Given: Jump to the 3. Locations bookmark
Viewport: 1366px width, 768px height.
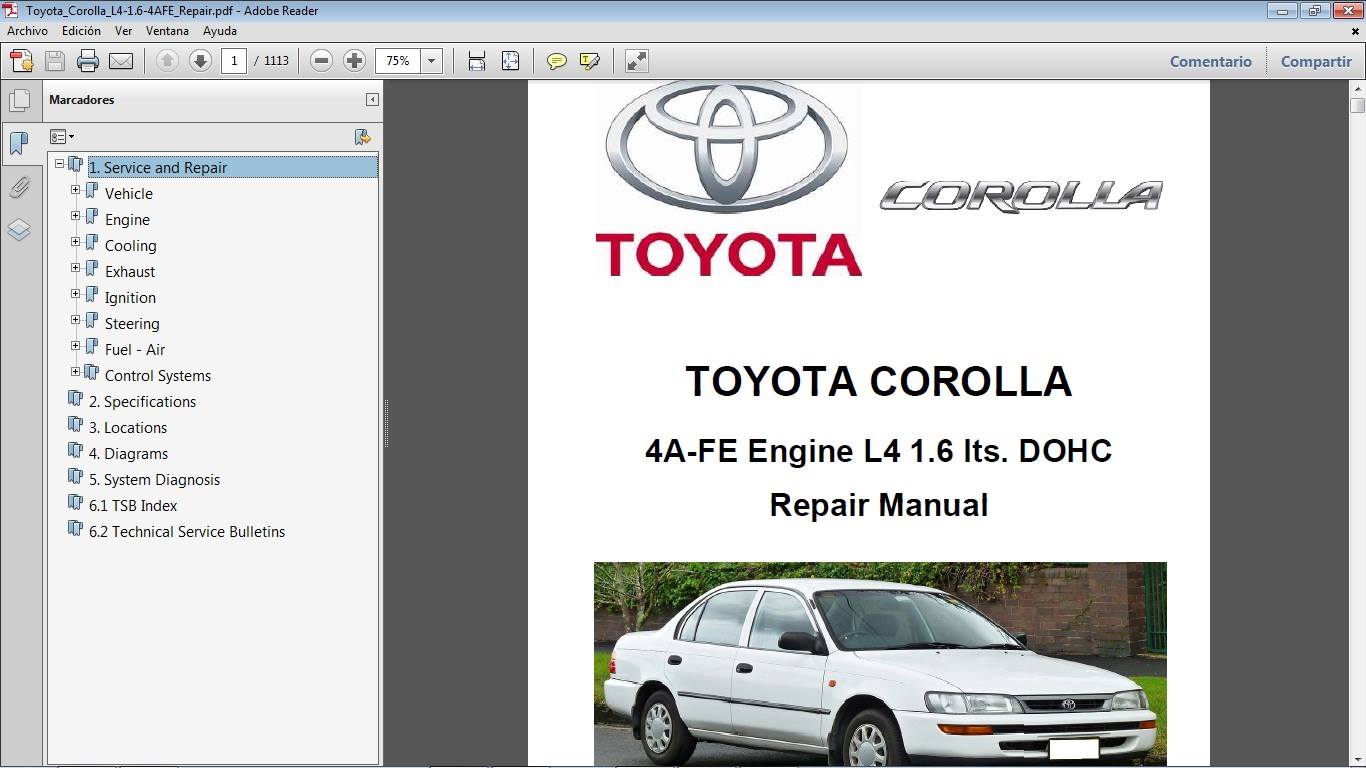Looking at the screenshot, I should click(128, 428).
